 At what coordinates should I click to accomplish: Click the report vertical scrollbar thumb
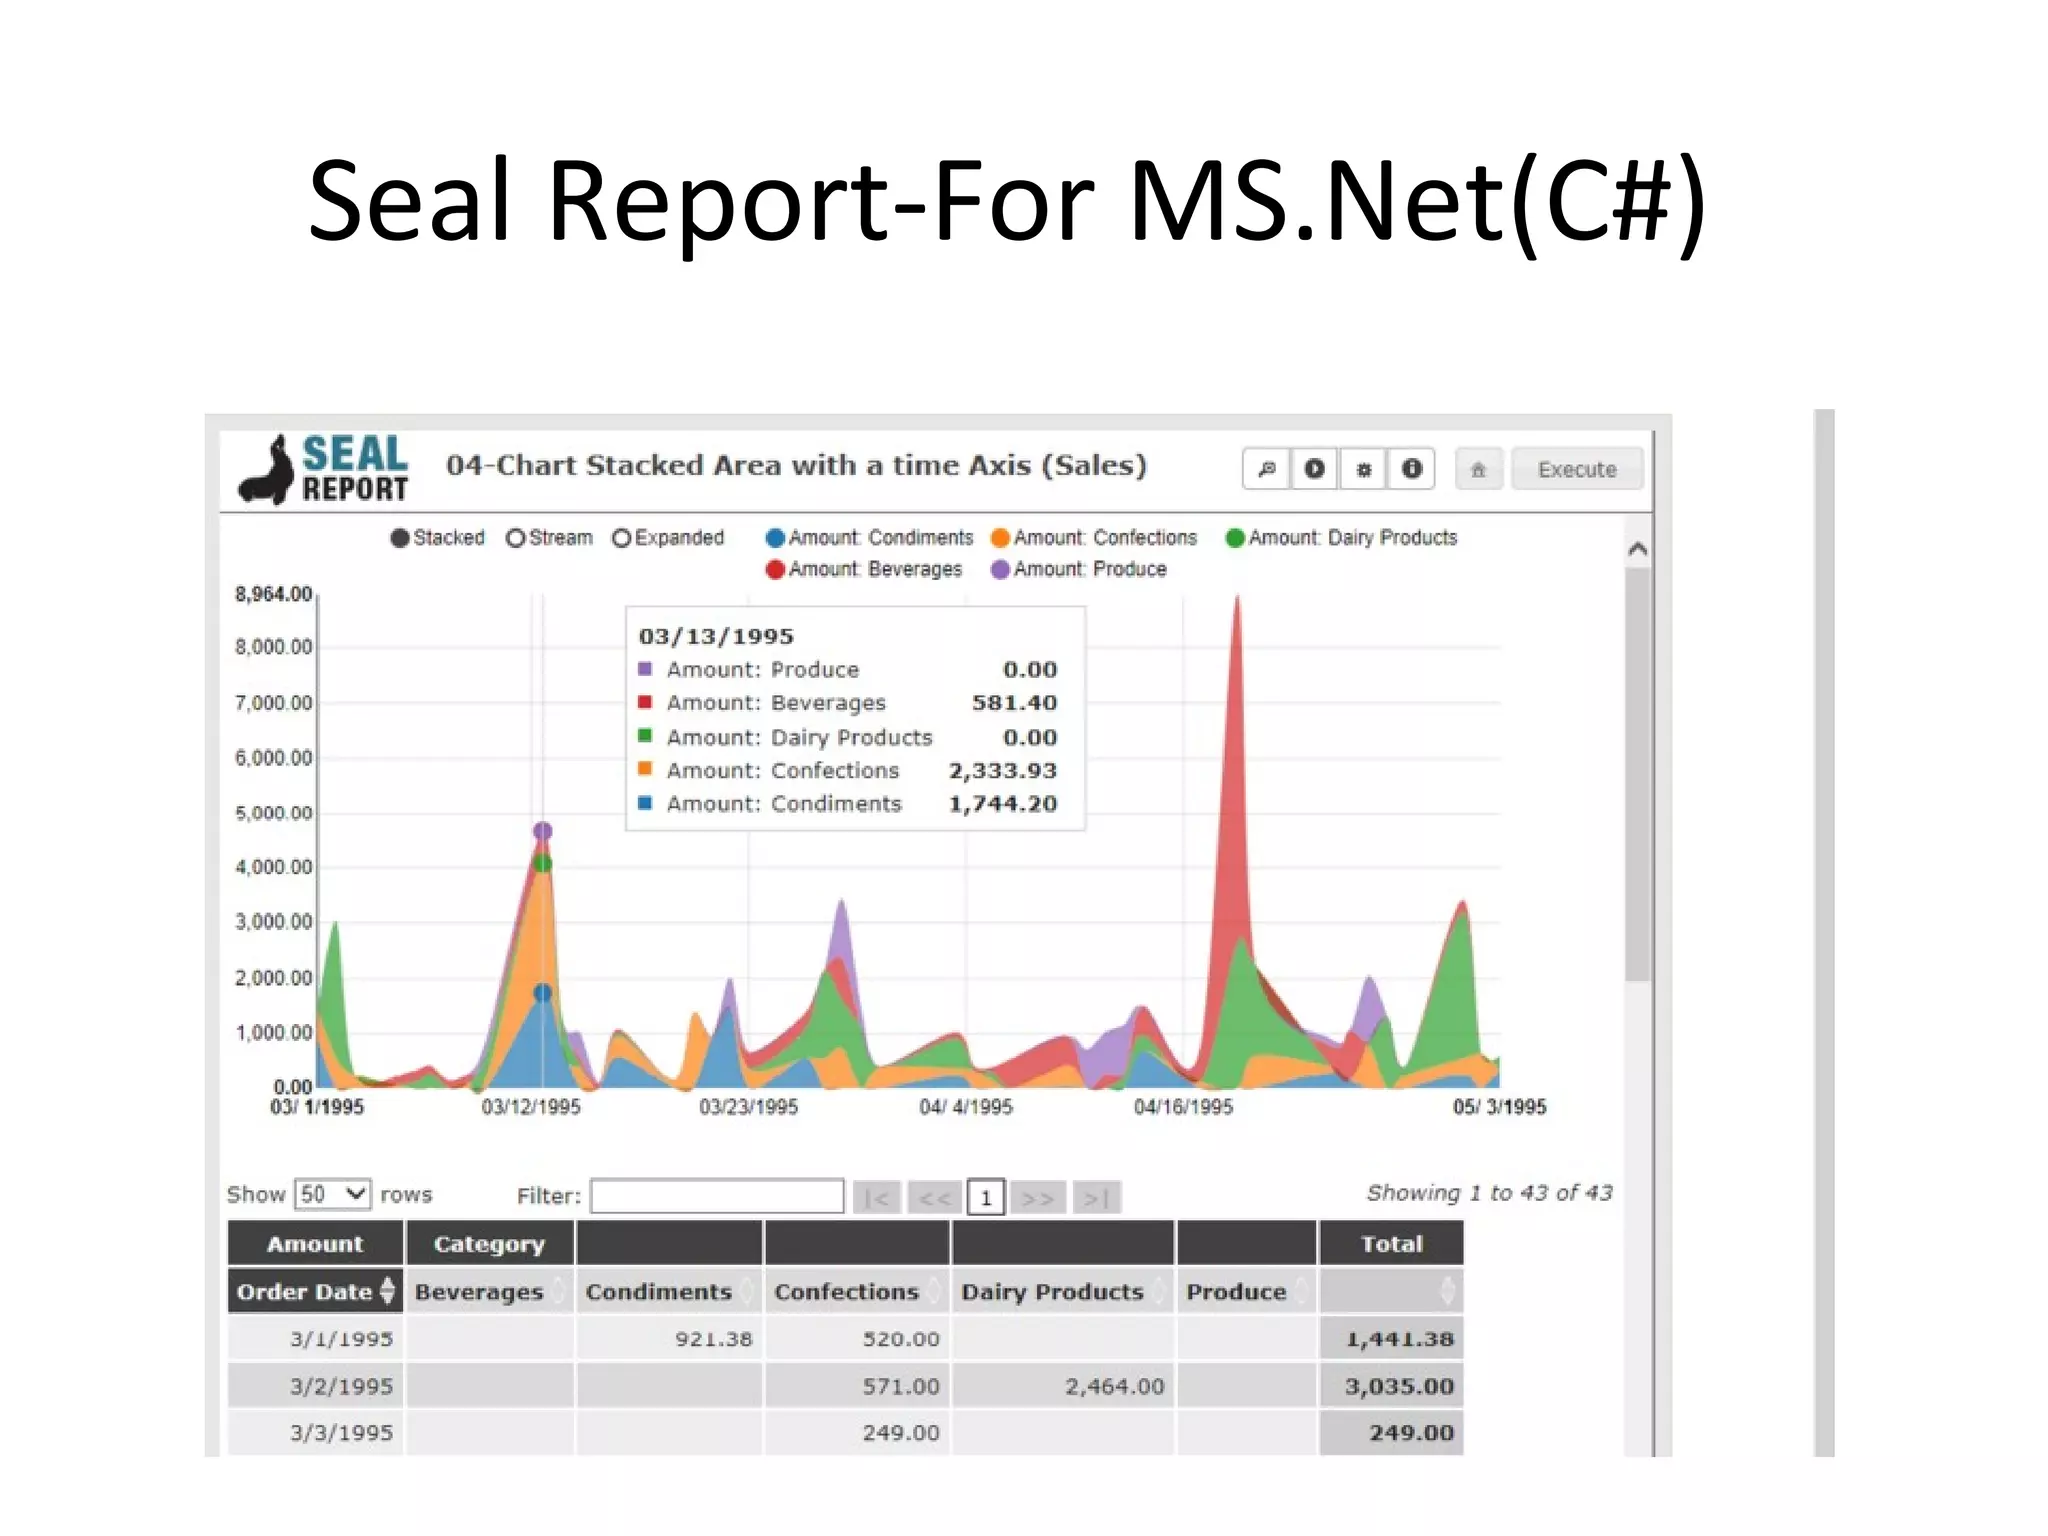click(1637, 775)
